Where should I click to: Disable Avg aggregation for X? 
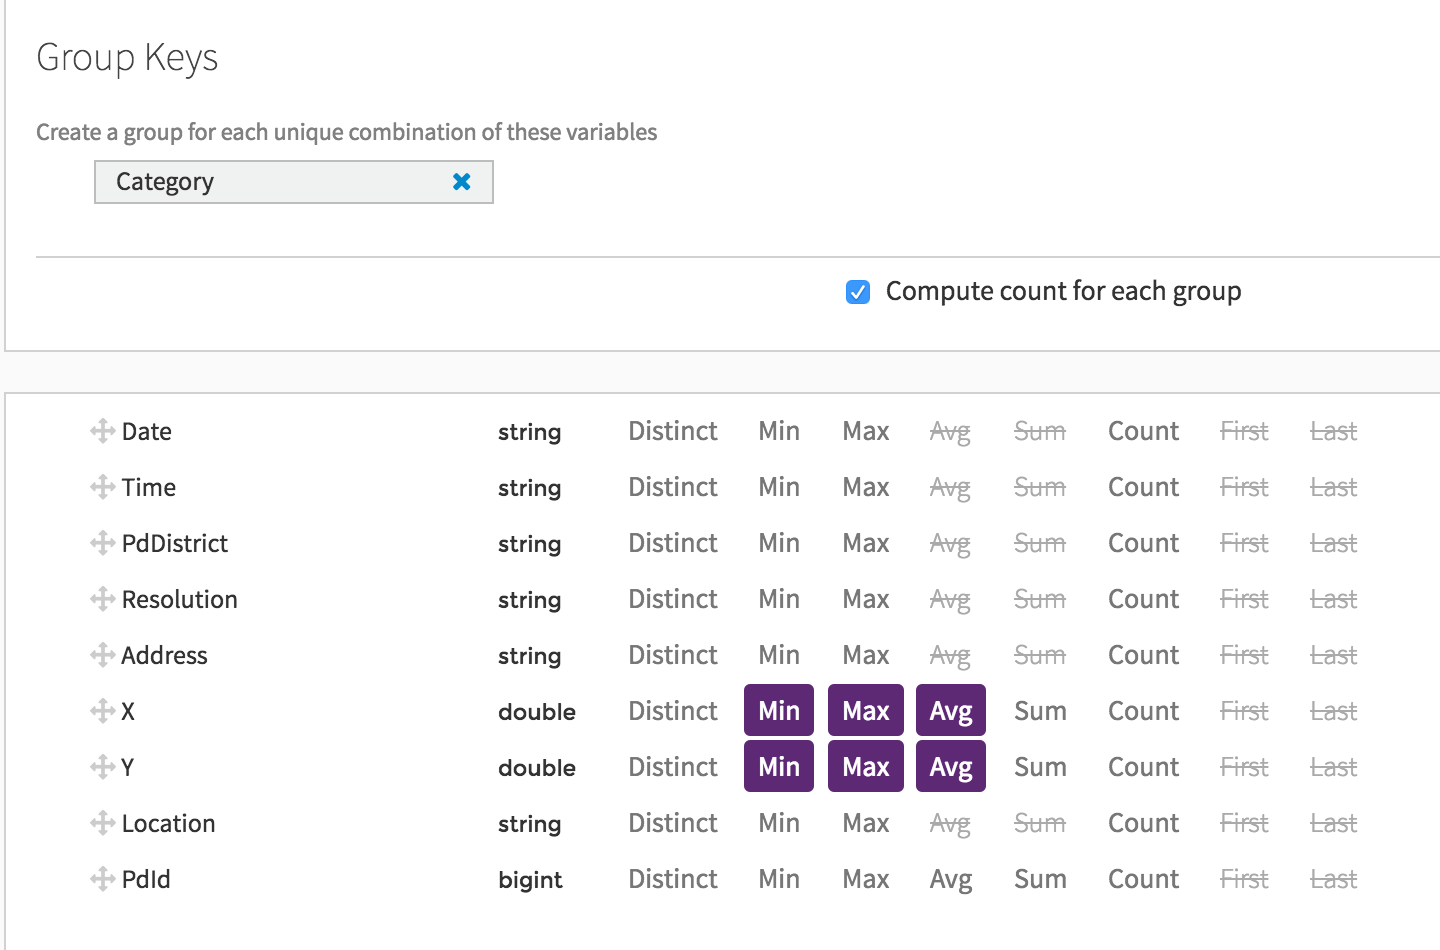pyautogui.click(x=951, y=710)
